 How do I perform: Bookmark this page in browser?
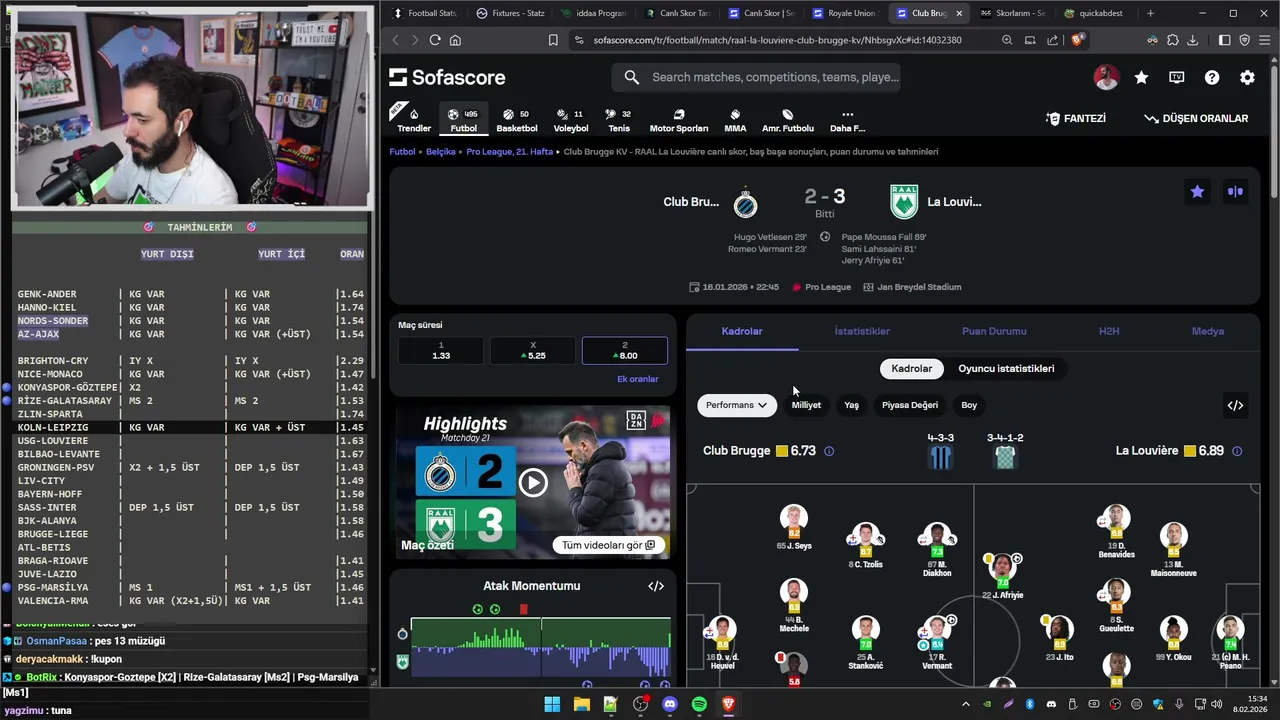click(553, 40)
